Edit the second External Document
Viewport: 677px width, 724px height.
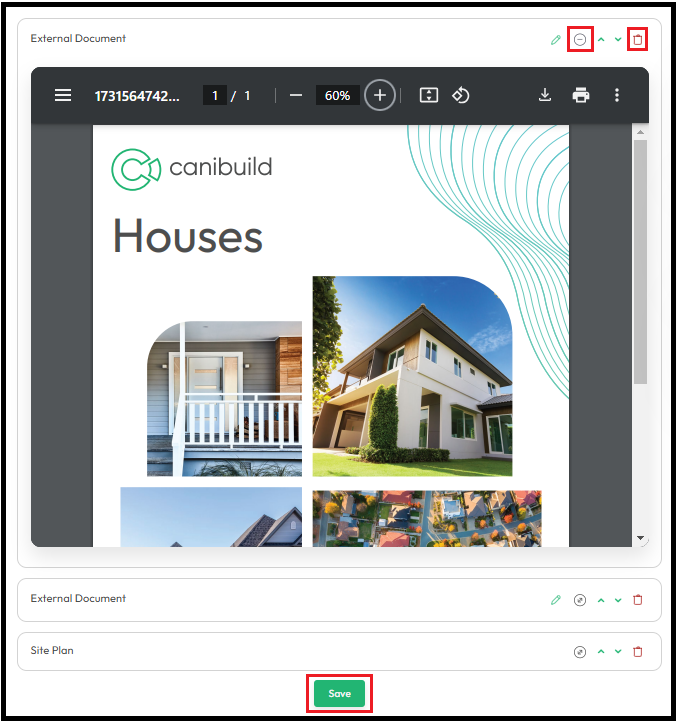(556, 600)
